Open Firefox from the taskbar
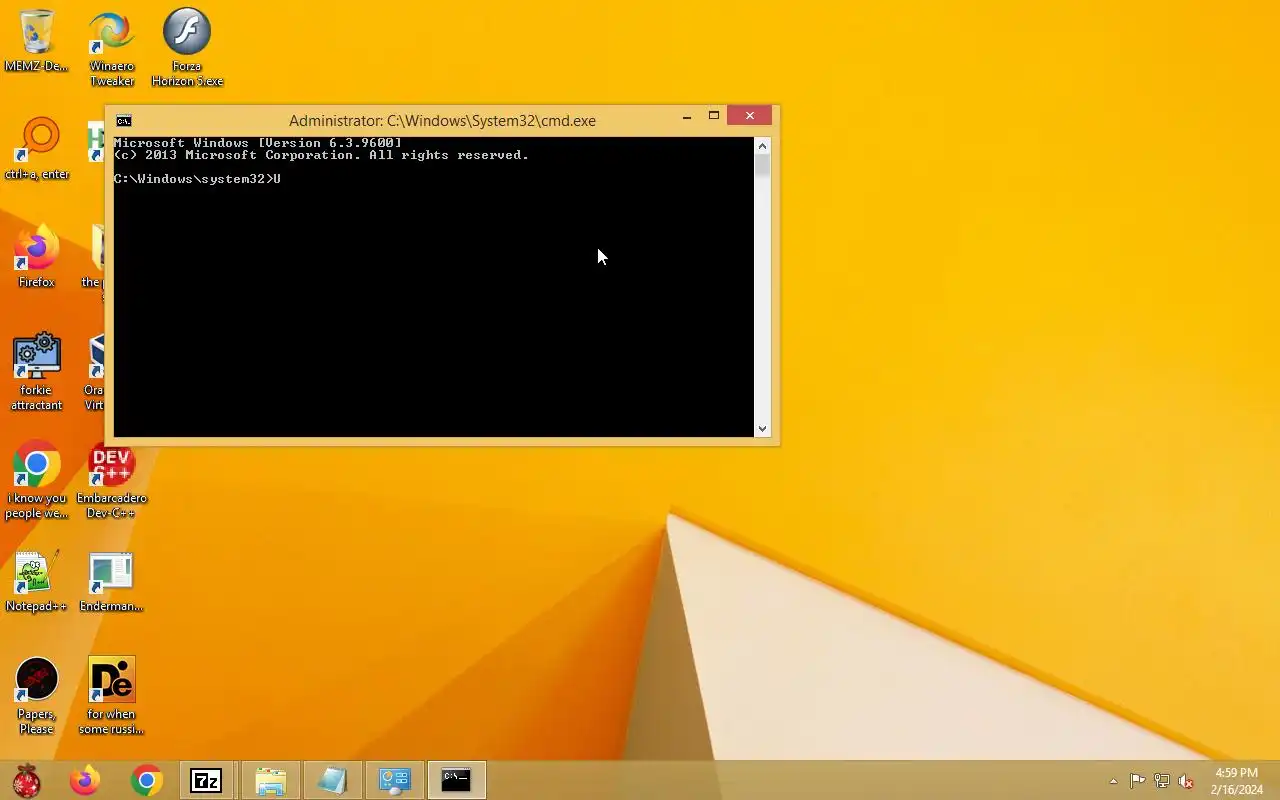Image resolution: width=1280 pixels, height=800 pixels. 85,780
